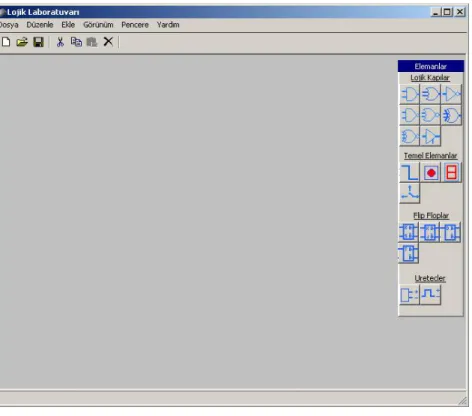Choose the switch element under Temel Elemanlar
Screen dimensions: 472x416
point(409,193)
